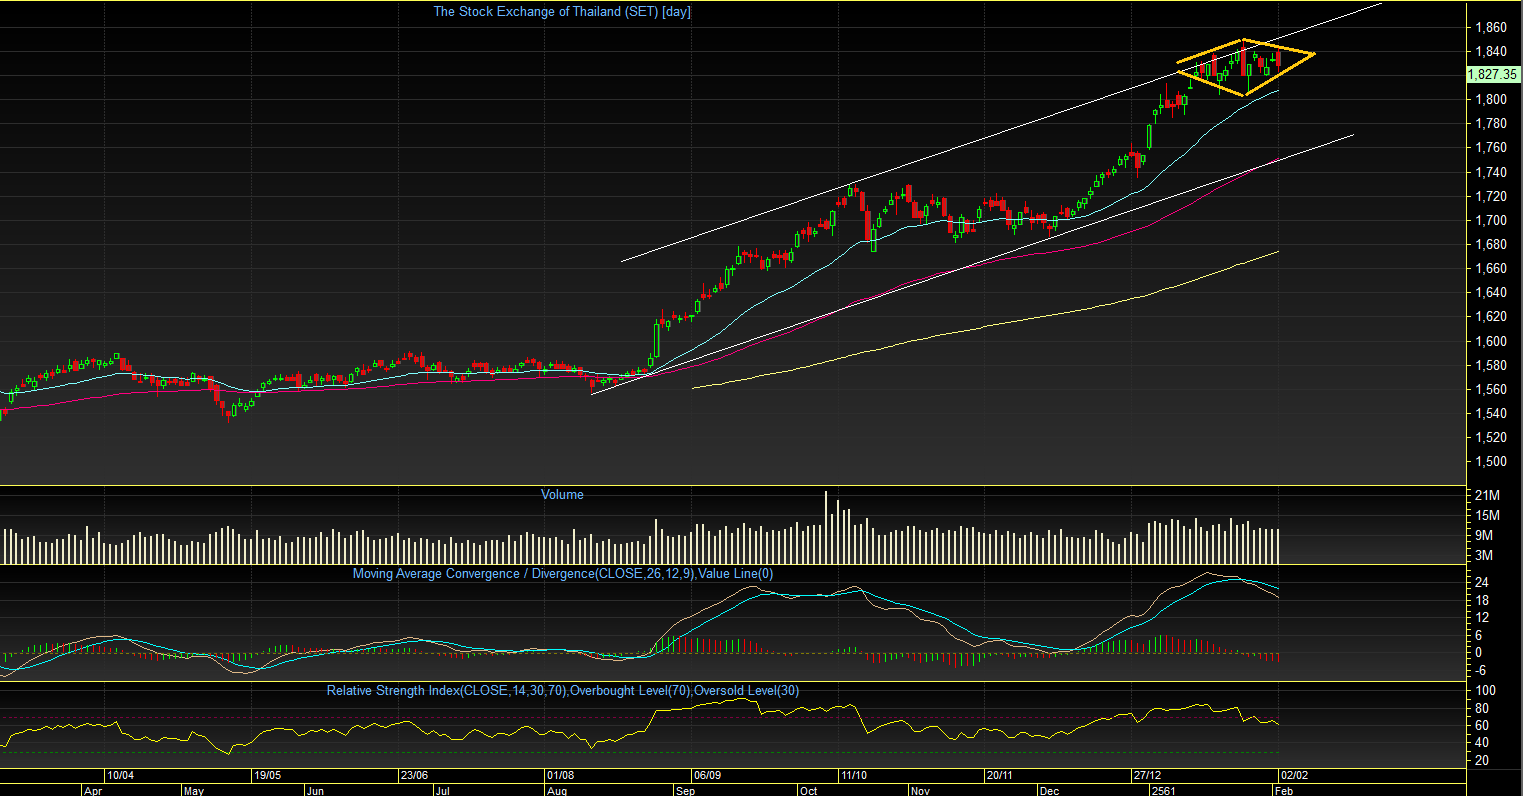The width and height of the screenshot is (1523, 796).
Task: Click the "10/04" date label
Action: click(121, 775)
